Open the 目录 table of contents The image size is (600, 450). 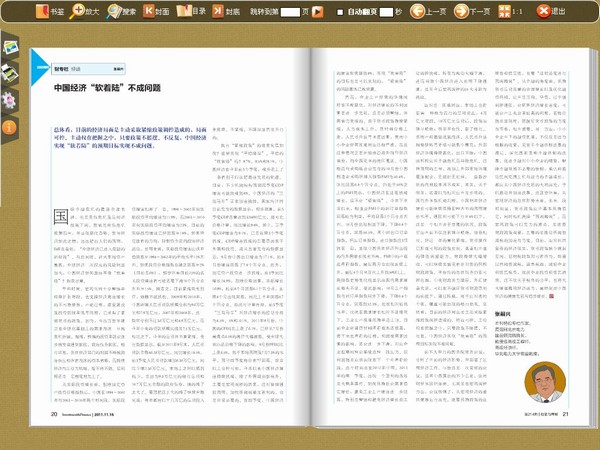[191, 11]
